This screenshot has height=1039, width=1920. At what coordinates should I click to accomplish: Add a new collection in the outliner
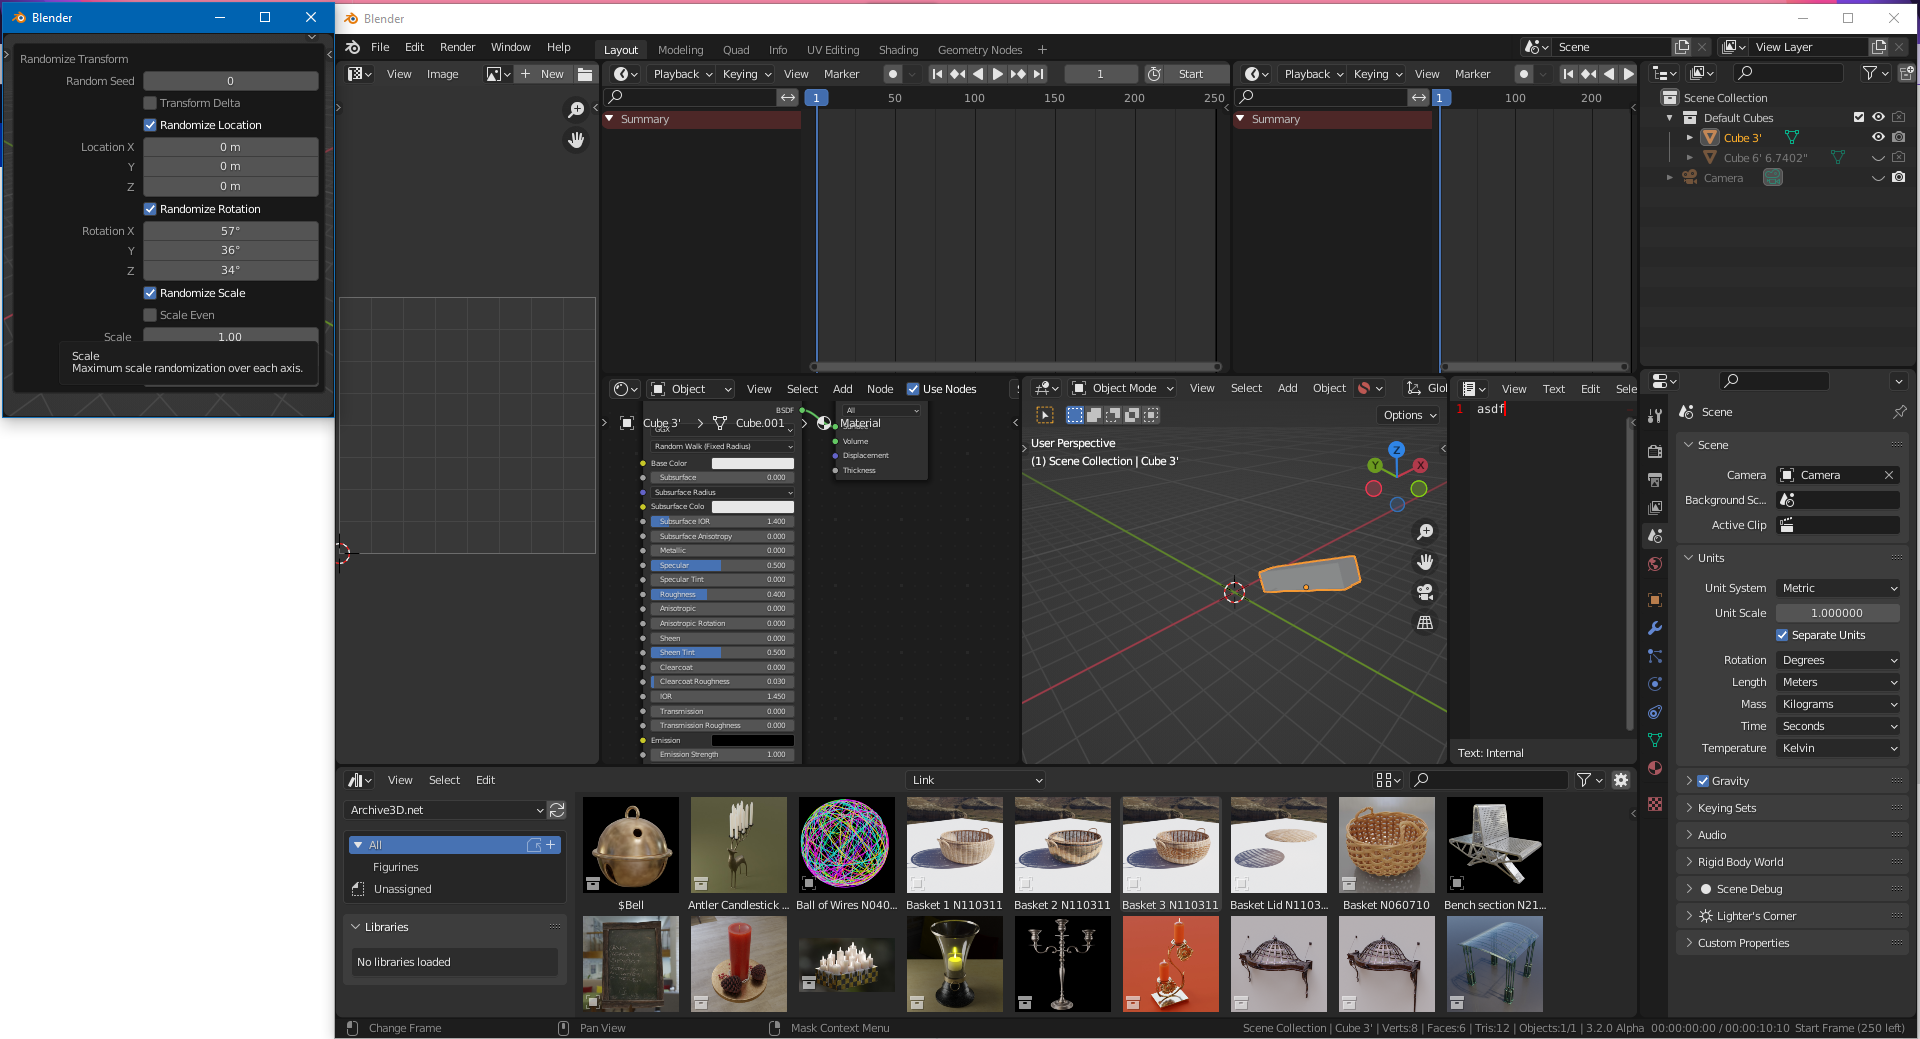tap(1906, 73)
